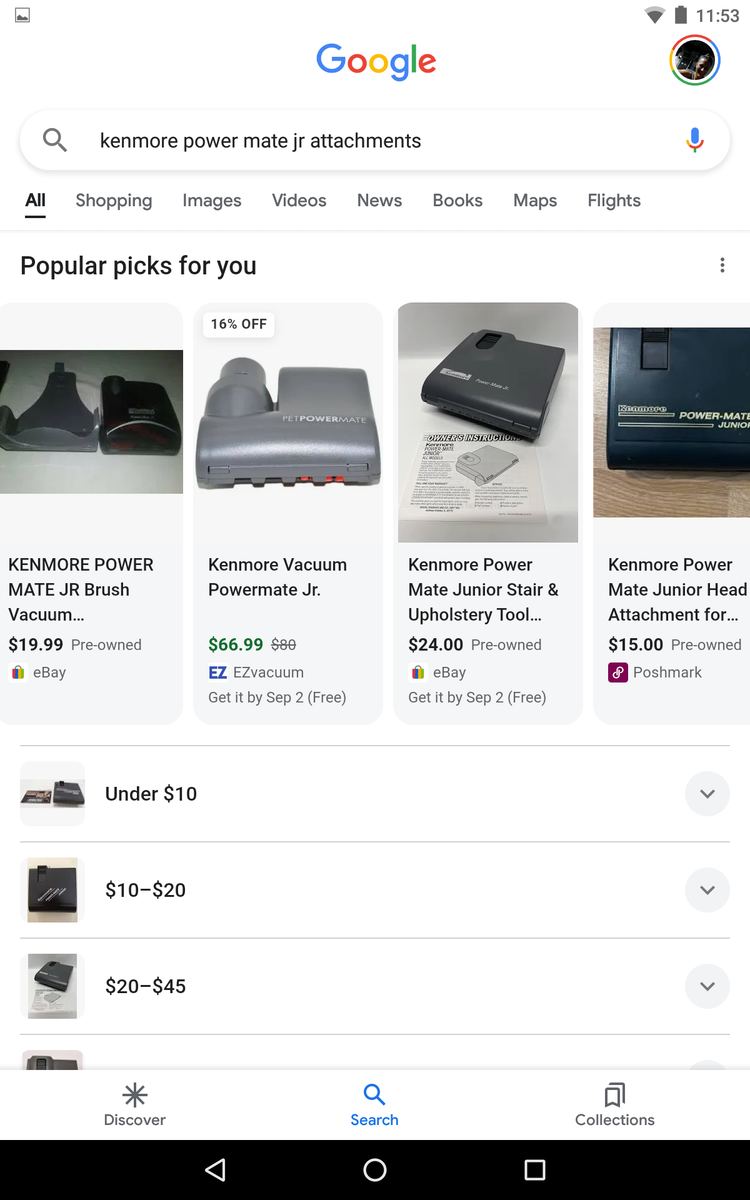750x1200 pixels.
Task: Tap the Search tab in bottom navigation
Action: tap(374, 1104)
